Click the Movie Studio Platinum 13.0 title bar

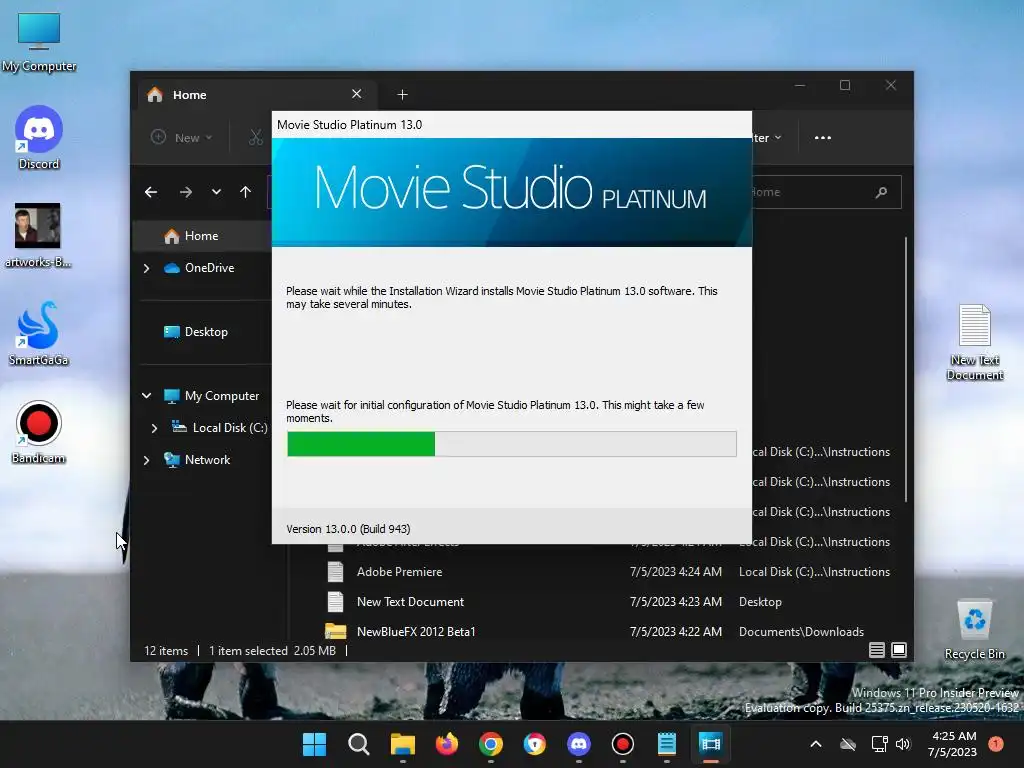pyautogui.click(x=511, y=125)
